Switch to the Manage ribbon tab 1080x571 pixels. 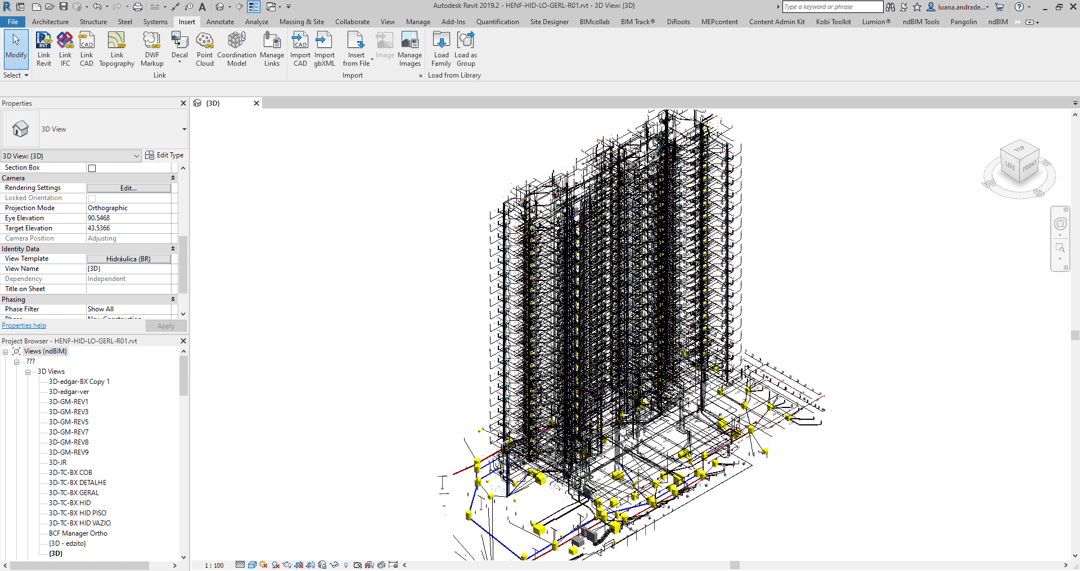[x=417, y=21]
